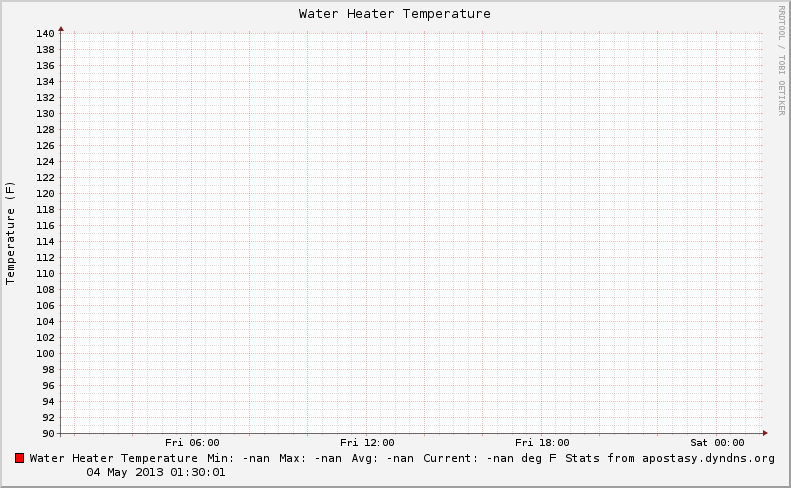Select the "Fri 12:00" time axis label
Screen dimensions: 791x488
tap(367, 442)
